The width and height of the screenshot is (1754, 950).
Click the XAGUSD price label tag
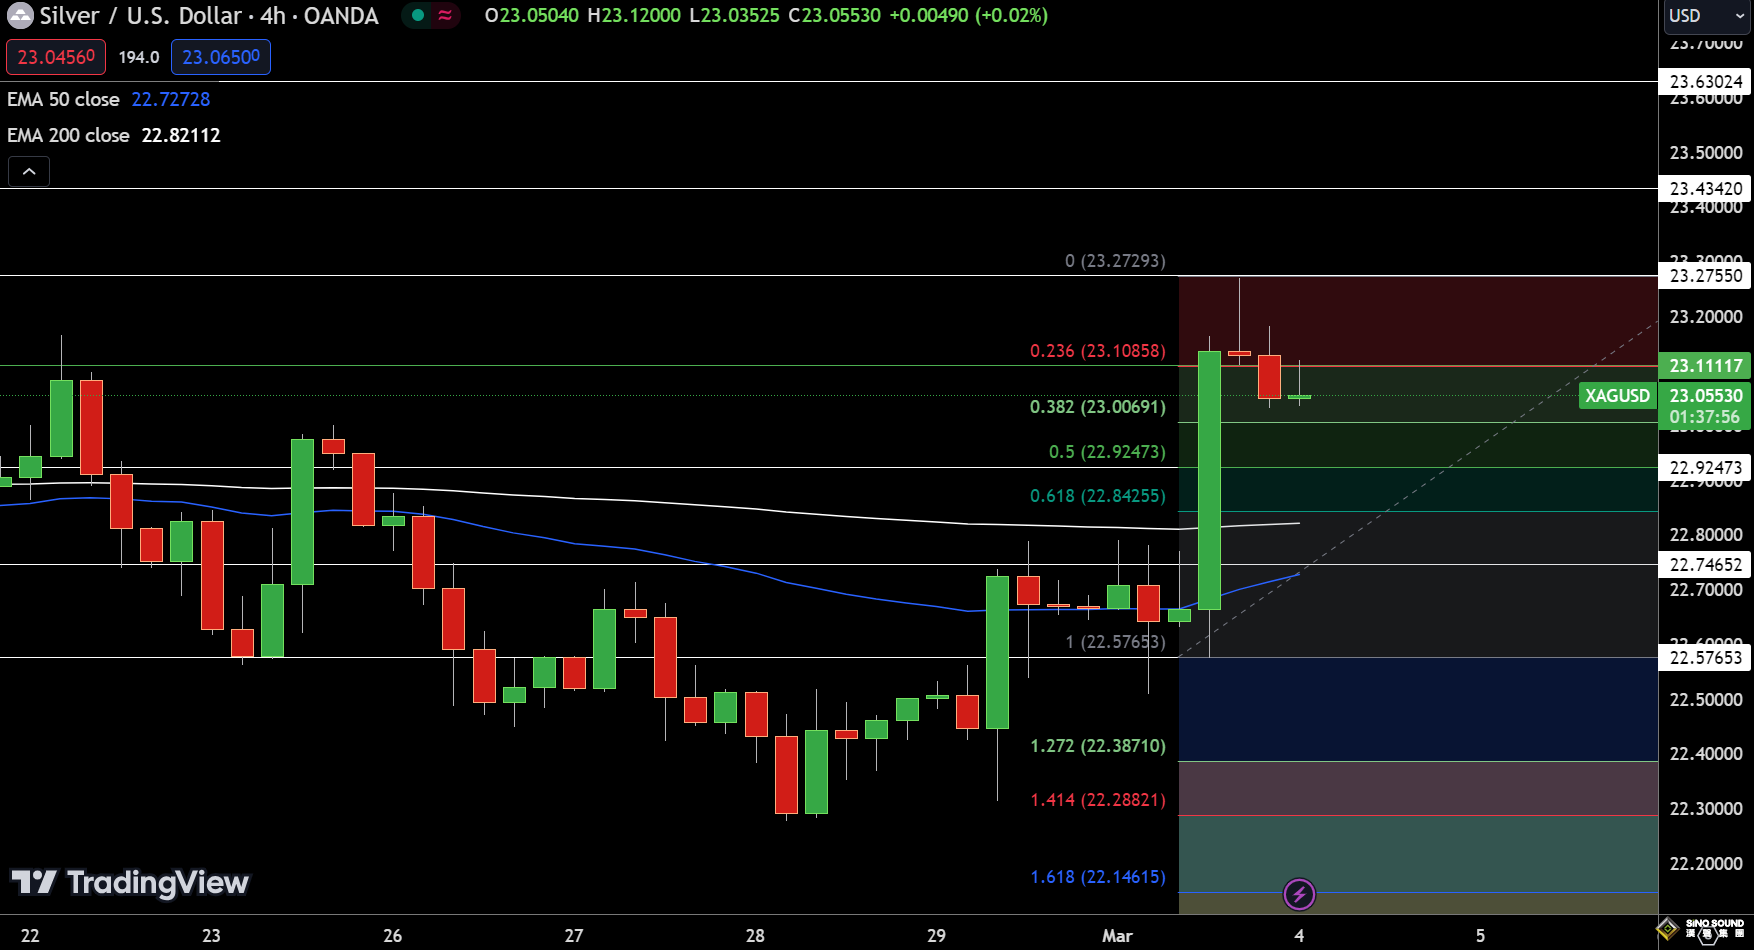tap(1616, 396)
